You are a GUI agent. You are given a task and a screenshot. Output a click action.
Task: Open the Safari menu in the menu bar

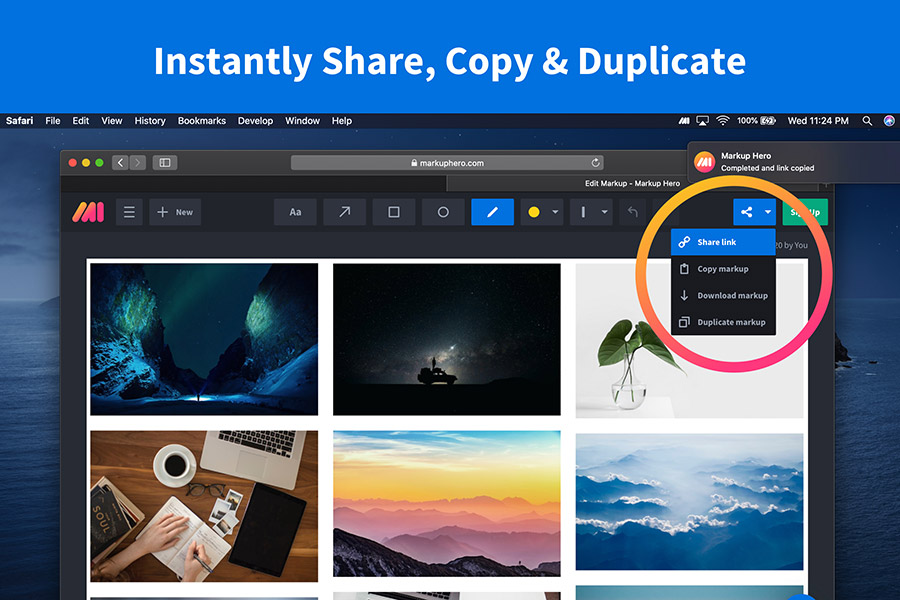(20, 121)
